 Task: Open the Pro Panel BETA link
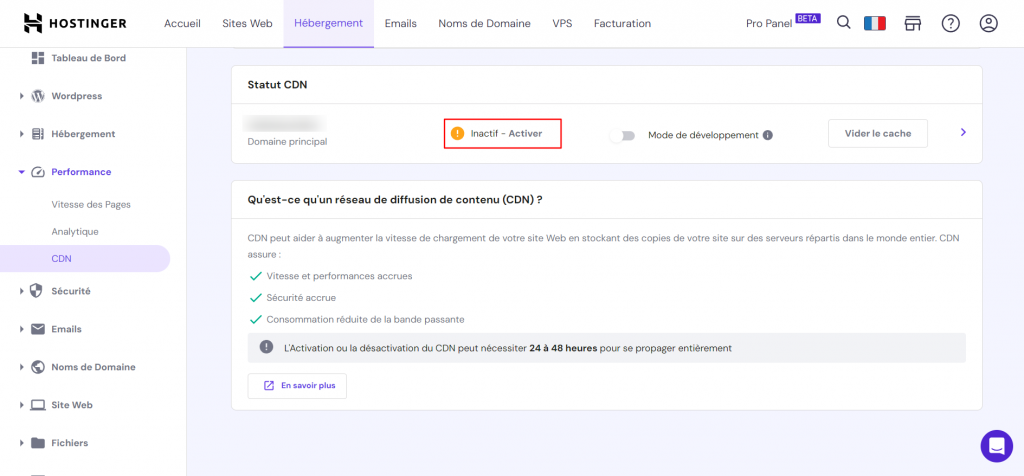point(783,22)
